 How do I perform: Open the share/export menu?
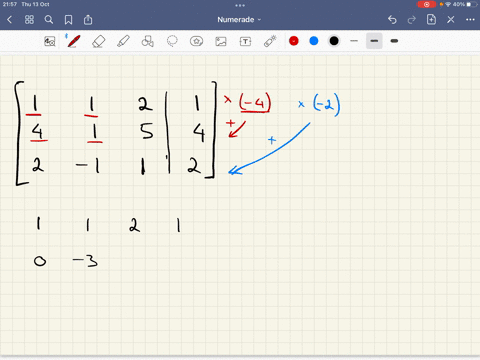coord(88,20)
